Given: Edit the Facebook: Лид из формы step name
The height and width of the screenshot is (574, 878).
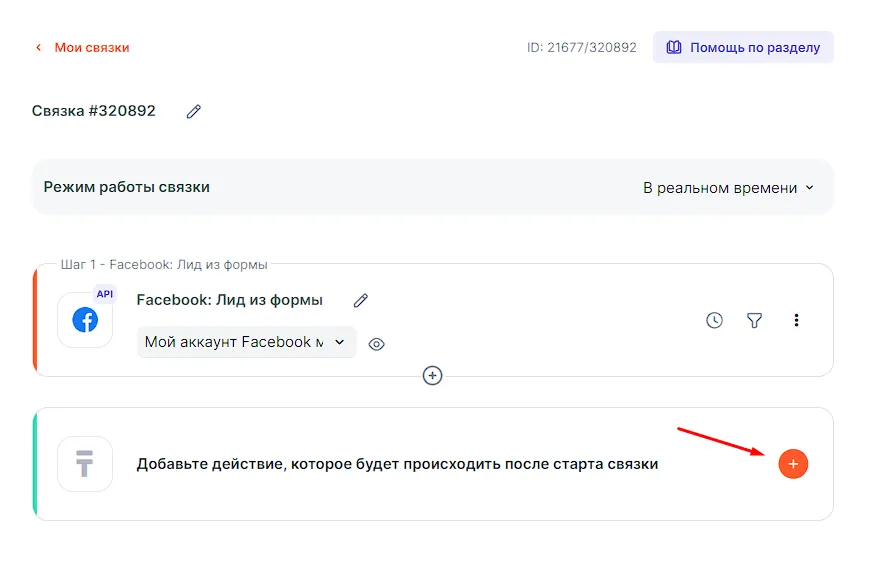Looking at the screenshot, I should click(x=361, y=300).
